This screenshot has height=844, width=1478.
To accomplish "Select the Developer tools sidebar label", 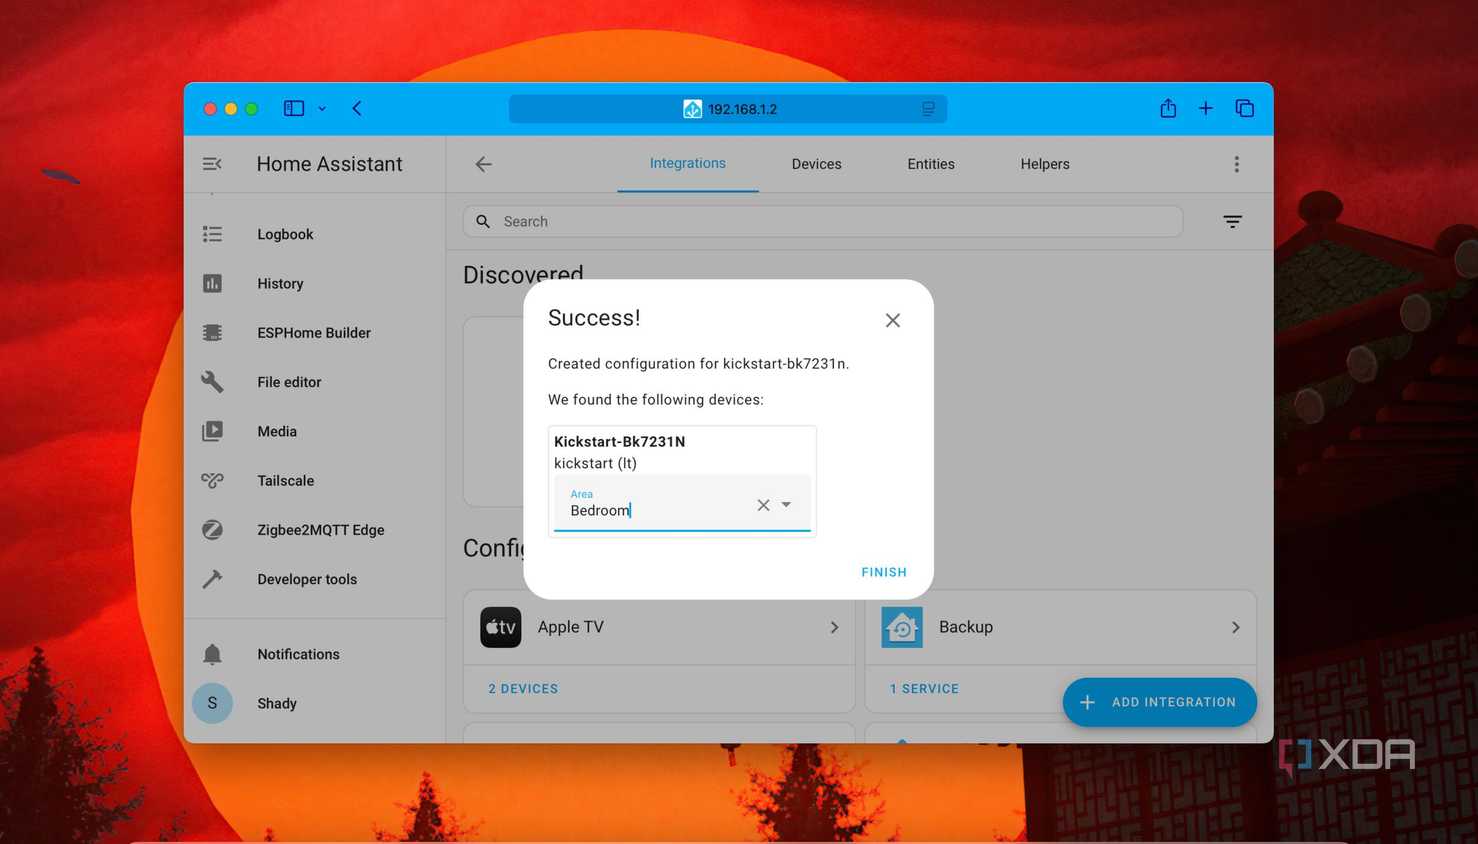I will coord(307,579).
